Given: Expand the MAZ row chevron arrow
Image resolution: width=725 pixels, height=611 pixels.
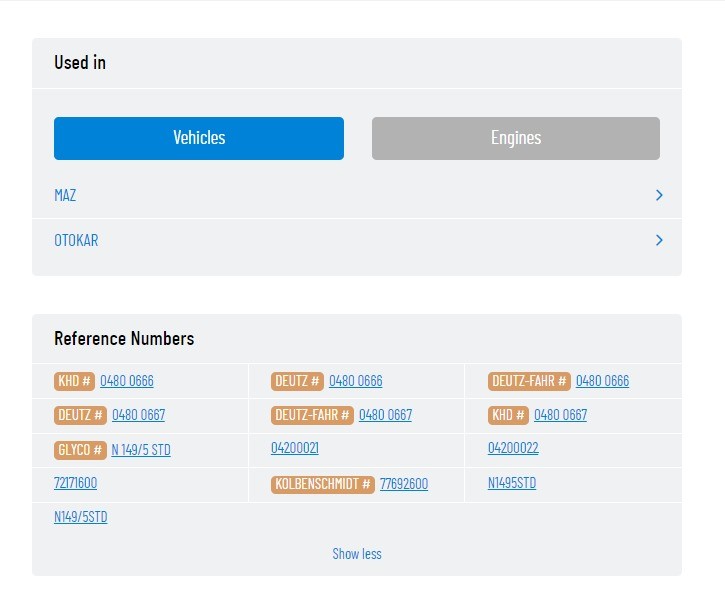Looking at the screenshot, I should (659, 195).
